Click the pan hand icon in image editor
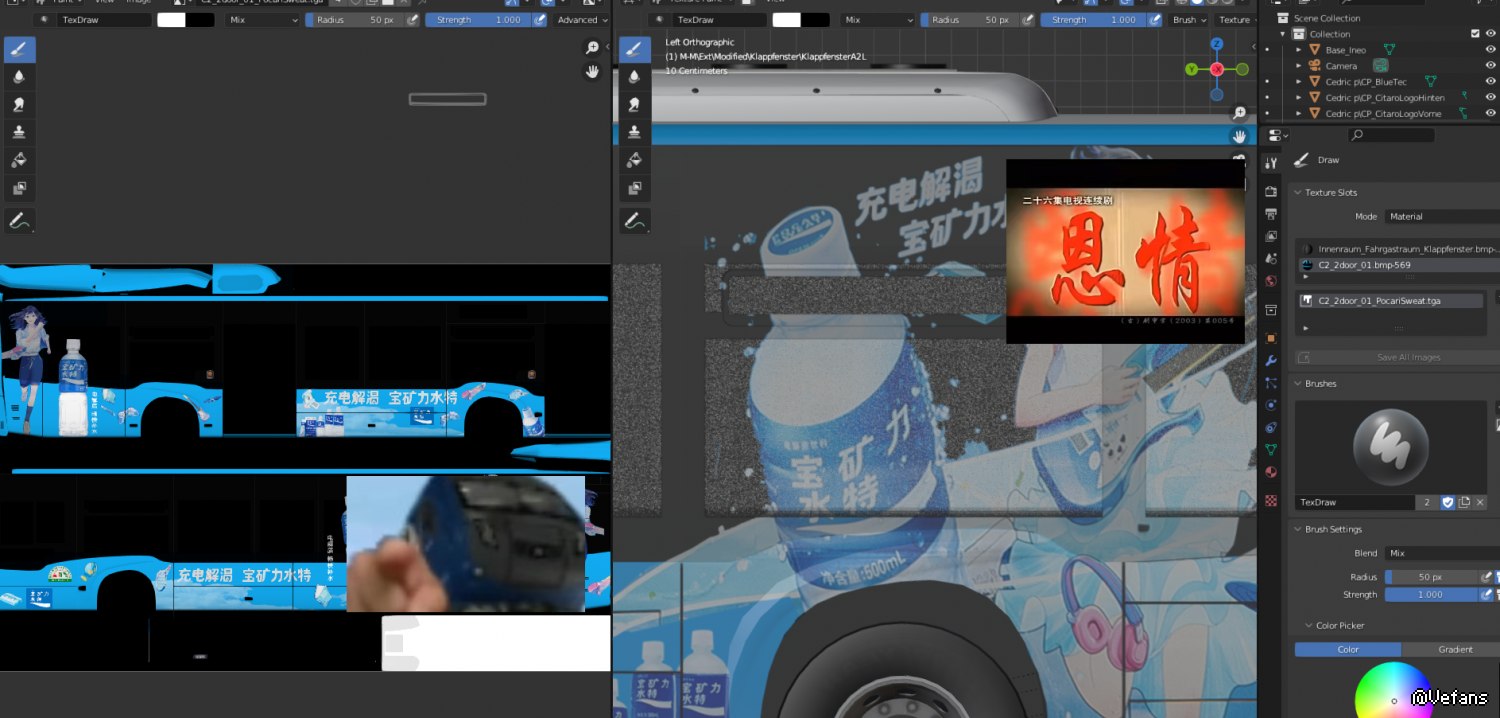This screenshot has height=718, width=1500. point(592,71)
